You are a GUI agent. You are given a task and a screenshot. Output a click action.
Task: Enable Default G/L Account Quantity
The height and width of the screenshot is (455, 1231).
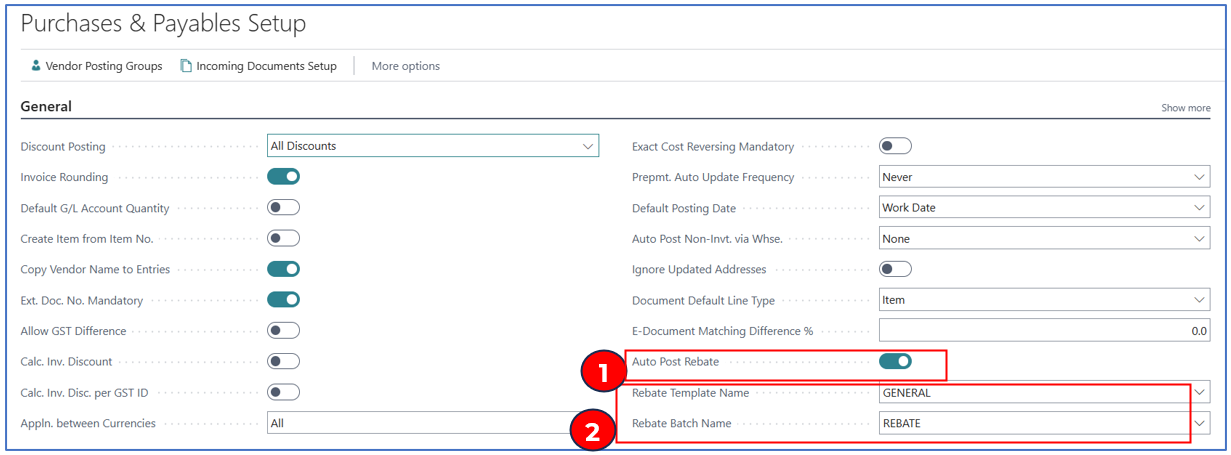pyautogui.click(x=283, y=208)
